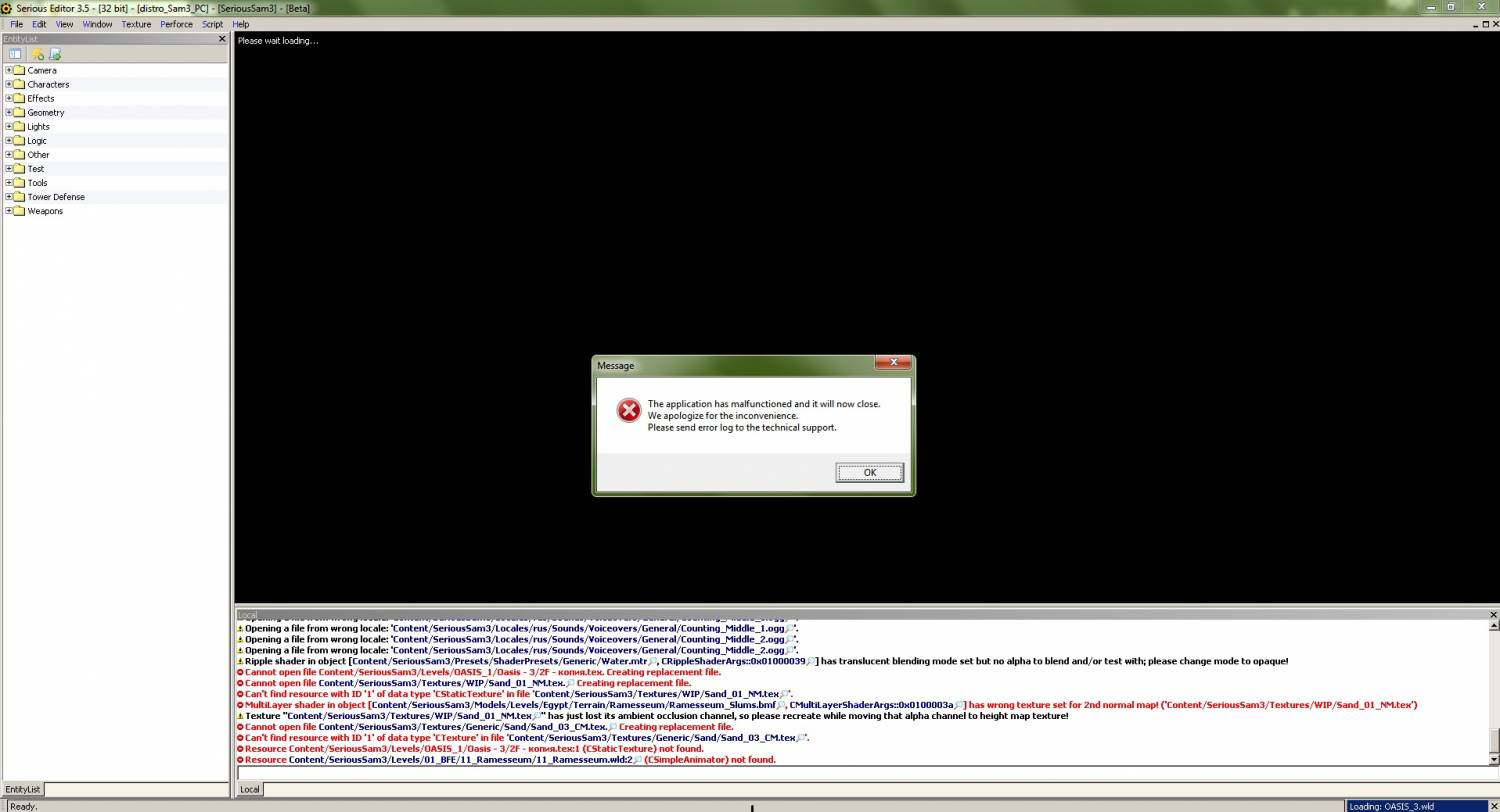Click log line about 11_Ramesseum.wld not found

(x=506, y=760)
